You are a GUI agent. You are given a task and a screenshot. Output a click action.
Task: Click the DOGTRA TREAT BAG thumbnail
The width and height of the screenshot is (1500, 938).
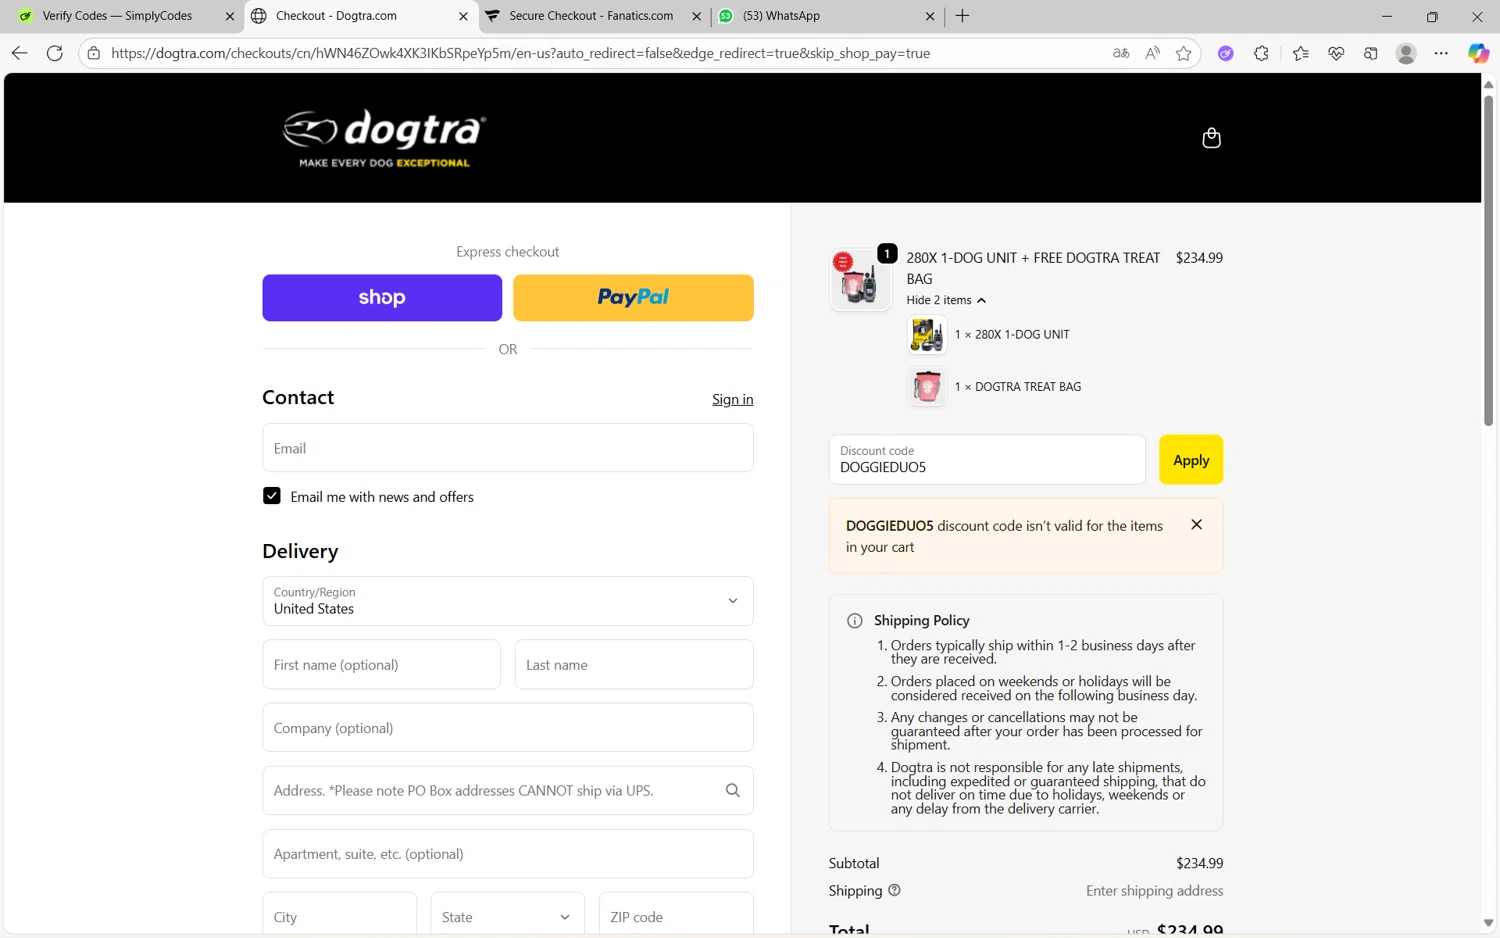(926, 387)
